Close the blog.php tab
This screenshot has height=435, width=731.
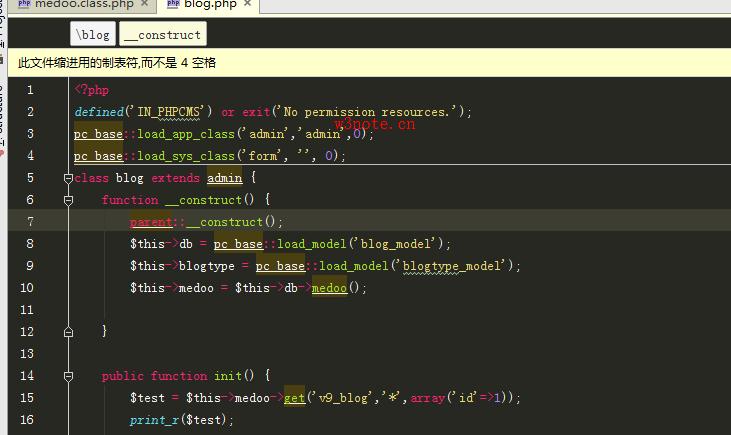pyautogui.click(x=248, y=3)
